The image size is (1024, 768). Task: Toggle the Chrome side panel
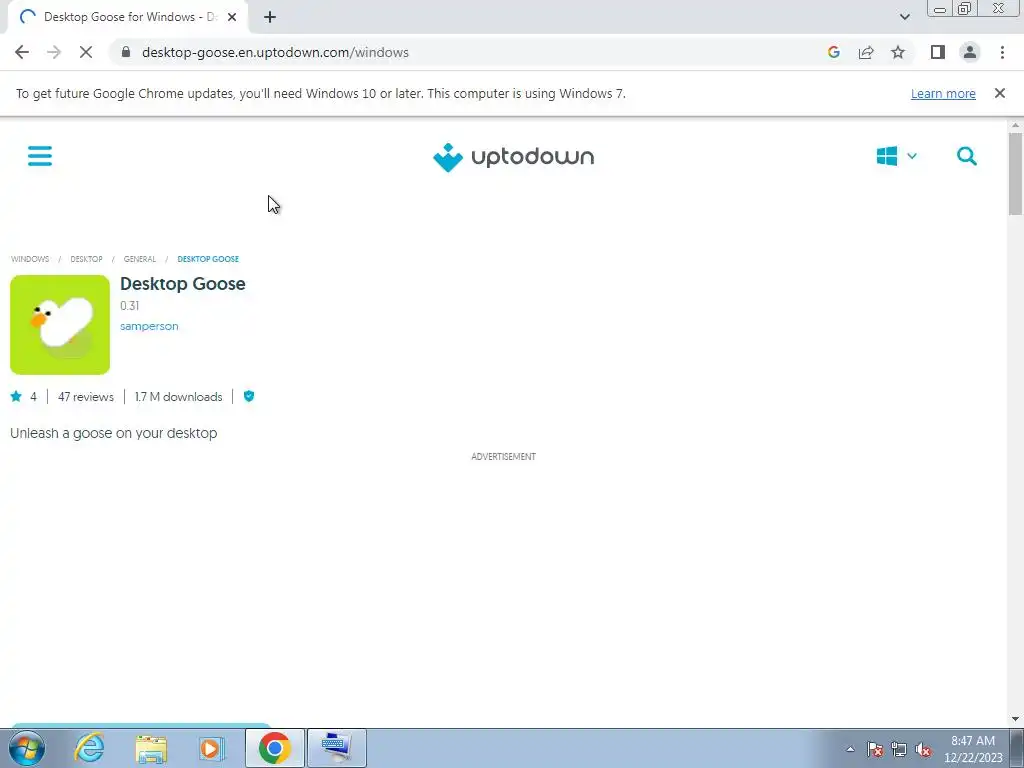point(938,52)
